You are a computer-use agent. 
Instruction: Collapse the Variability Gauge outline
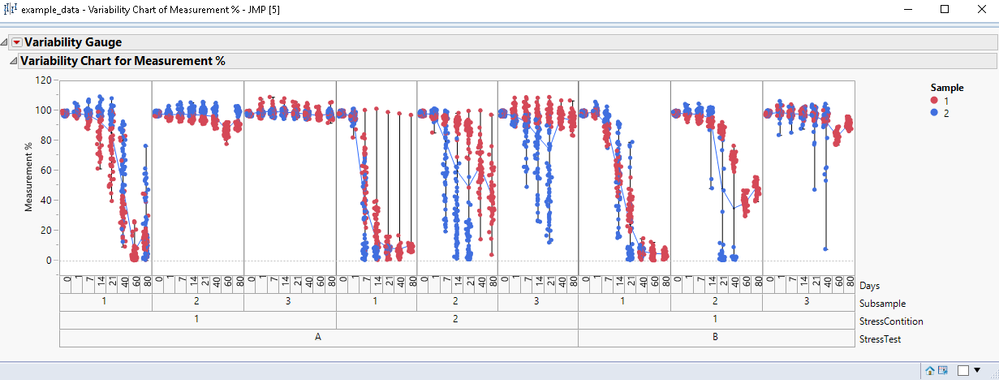point(5,43)
